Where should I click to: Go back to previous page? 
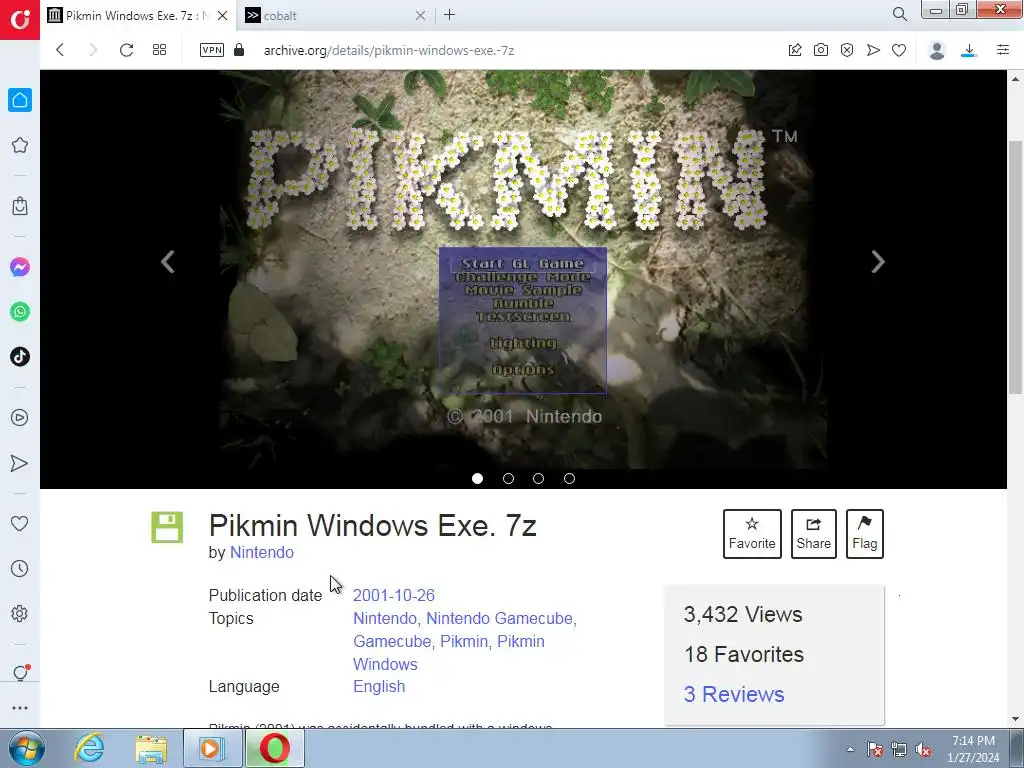pos(60,50)
